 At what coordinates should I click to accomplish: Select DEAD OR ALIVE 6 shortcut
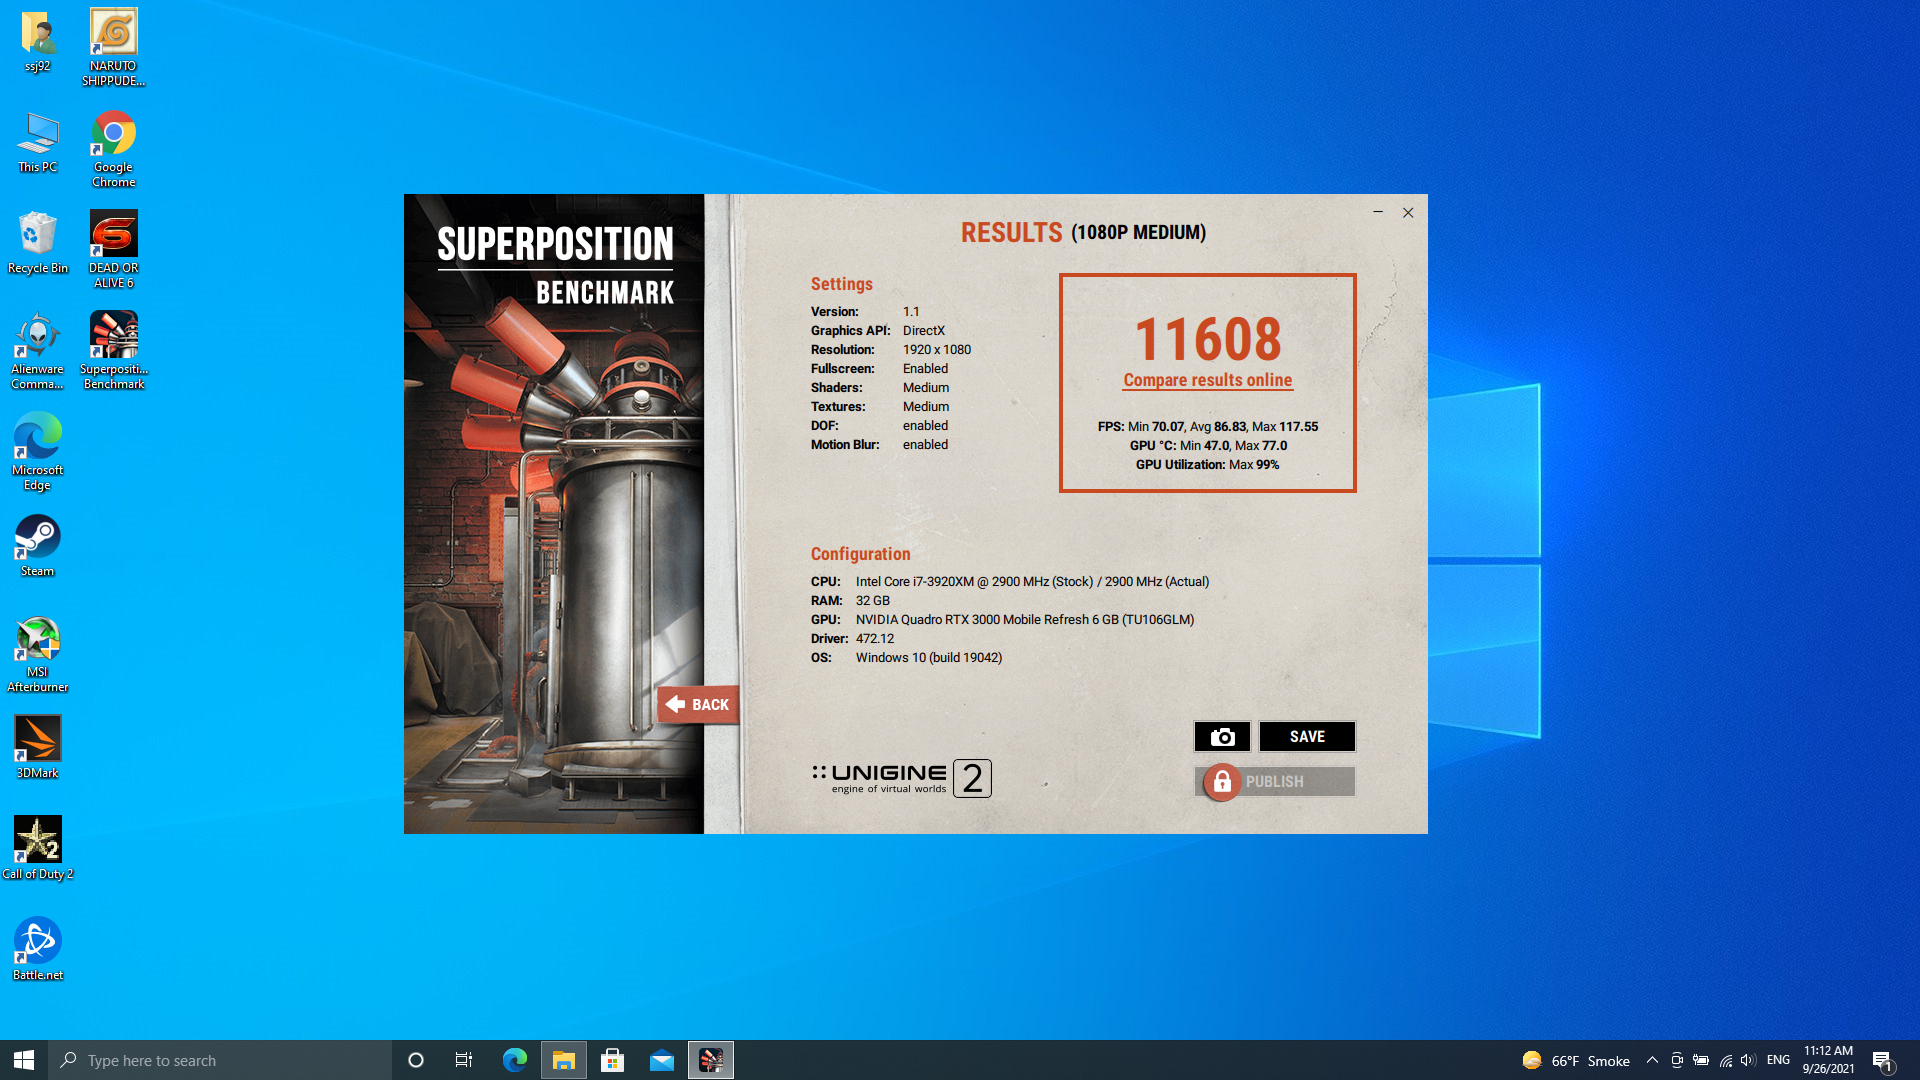(114, 250)
